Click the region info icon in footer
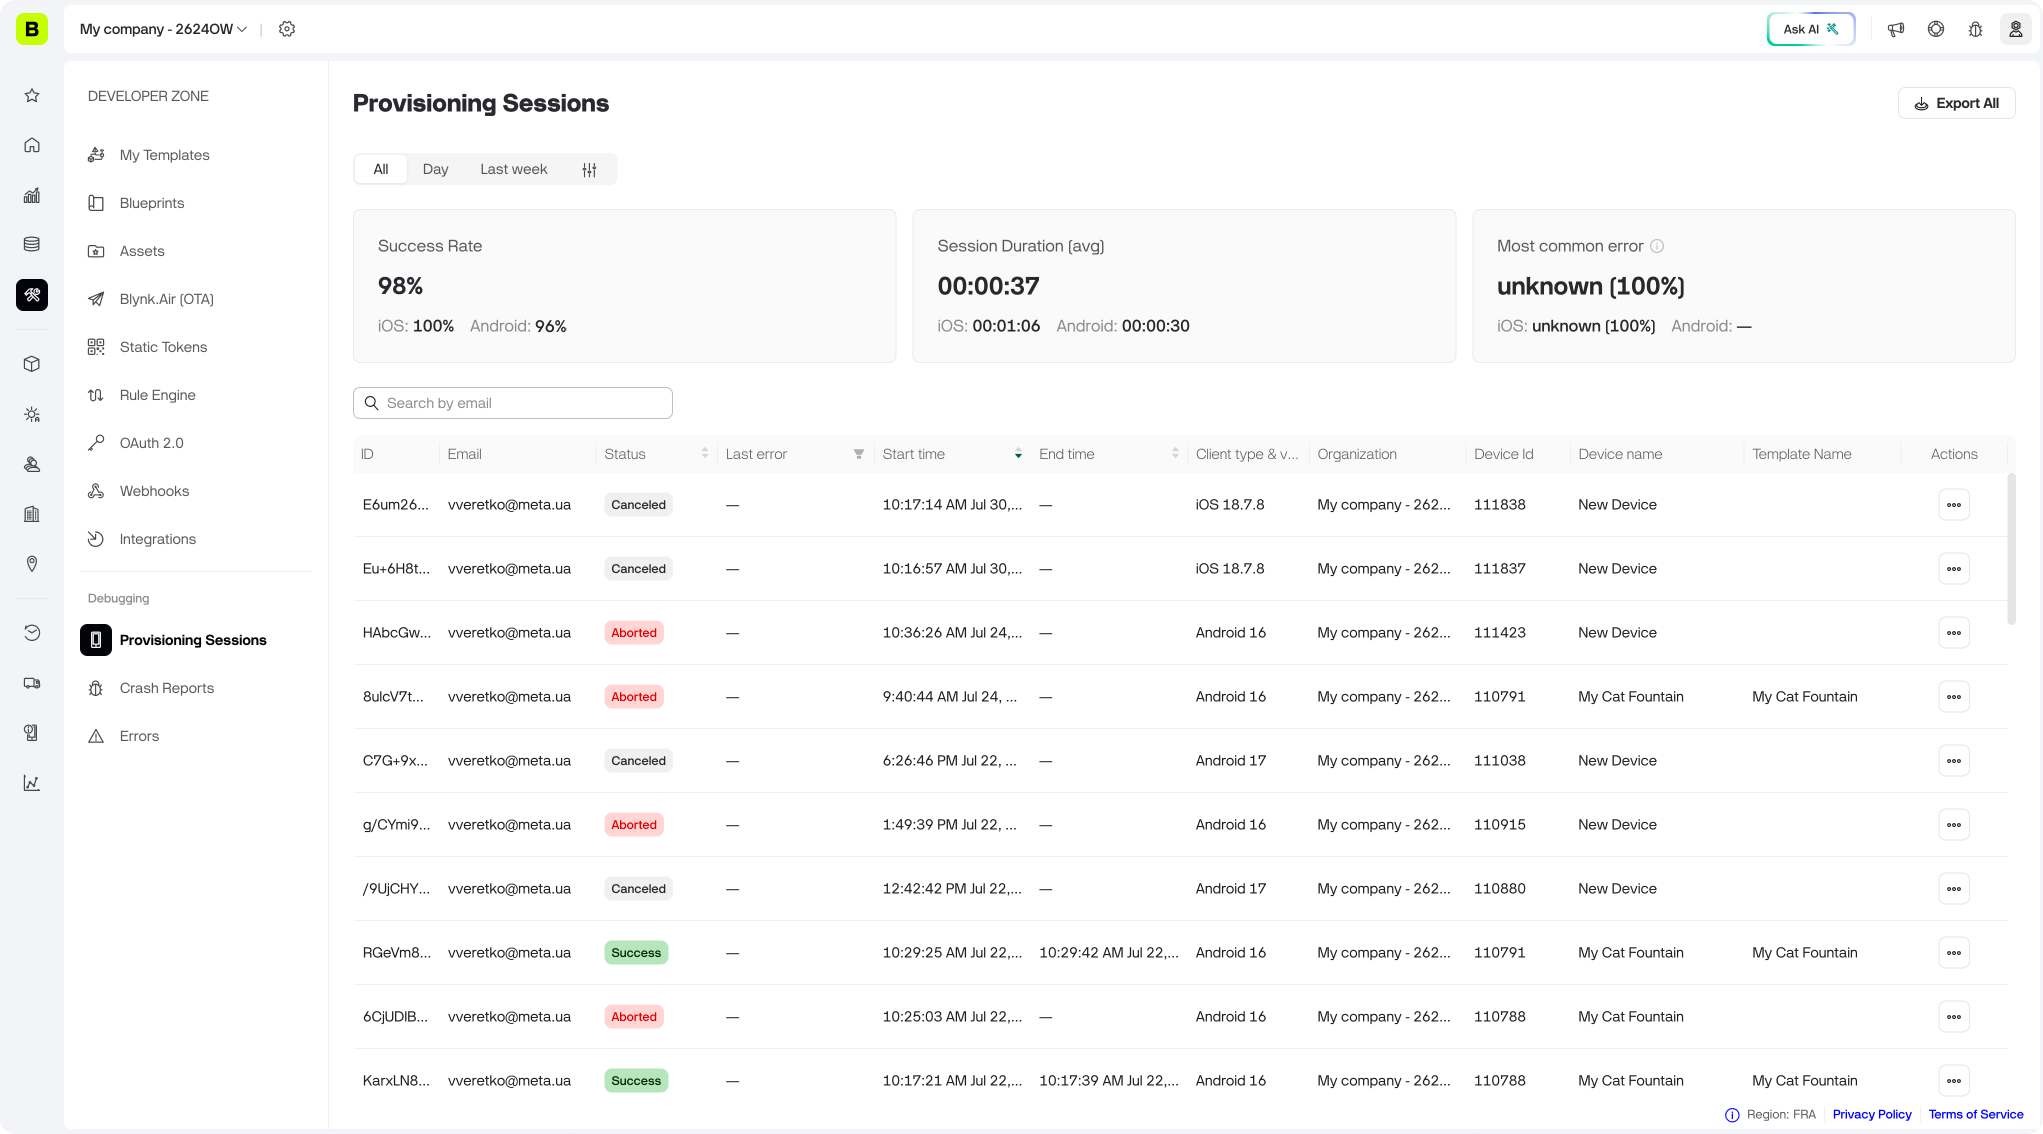The image size is (2043, 1134). [x=1732, y=1115]
